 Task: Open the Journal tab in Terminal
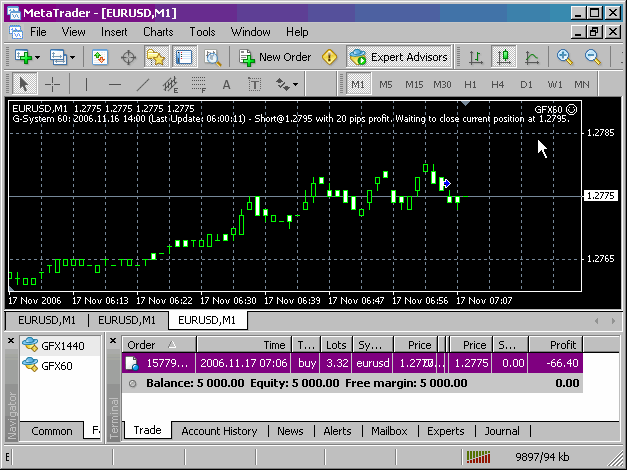click(501, 431)
